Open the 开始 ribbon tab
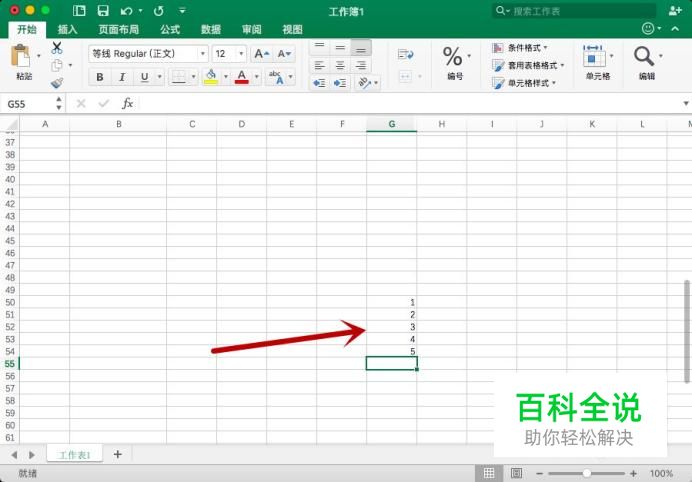This screenshot has width=692, height=482. tap(27, 30)
